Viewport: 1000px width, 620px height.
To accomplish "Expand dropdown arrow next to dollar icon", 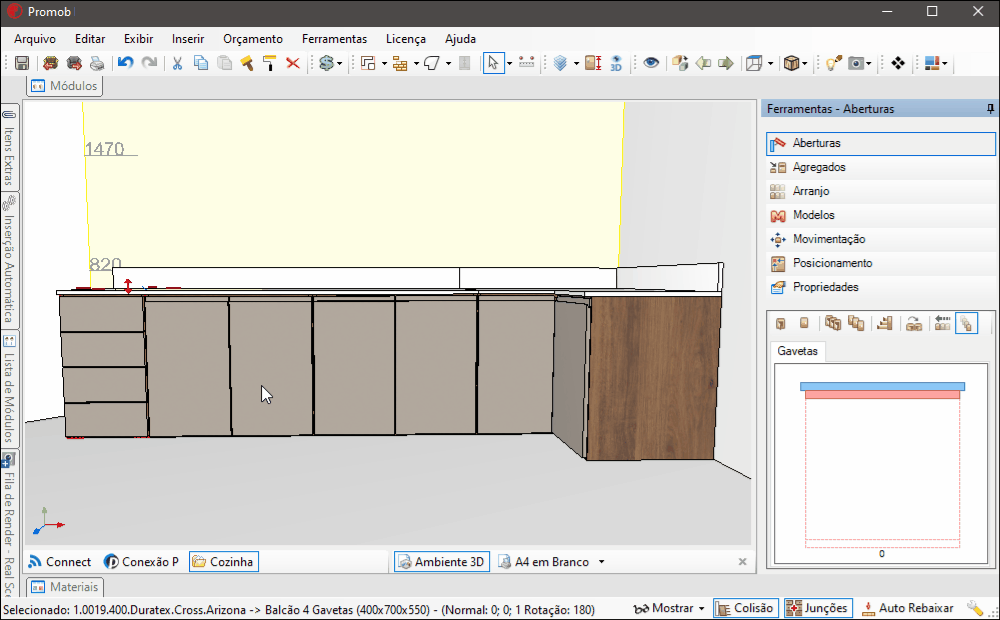I will point(339,63).
